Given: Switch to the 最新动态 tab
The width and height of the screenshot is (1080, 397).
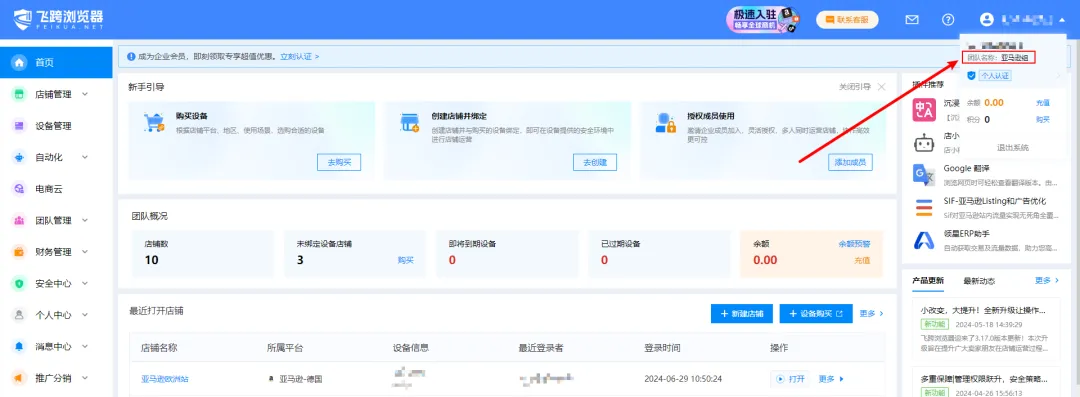Looking at the screenshot, I should (979, 281).
